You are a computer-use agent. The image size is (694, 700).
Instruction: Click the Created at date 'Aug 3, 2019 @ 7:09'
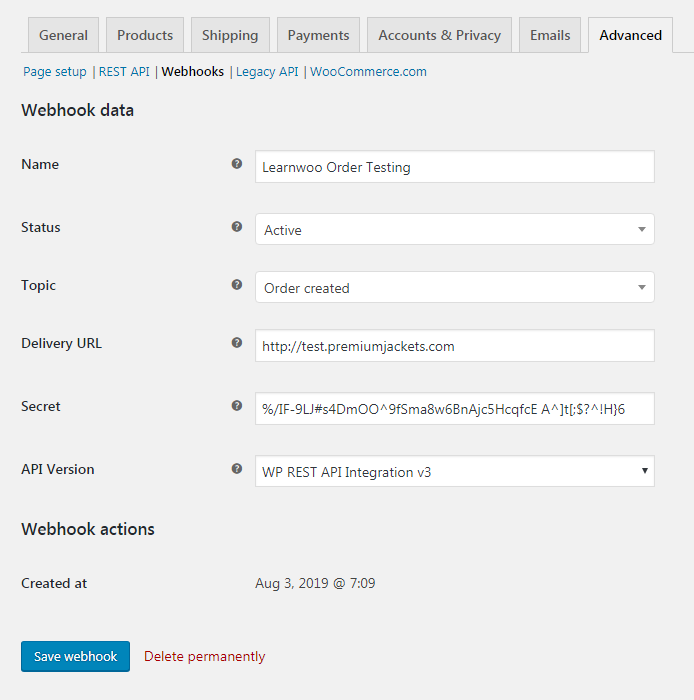point(315,583)
